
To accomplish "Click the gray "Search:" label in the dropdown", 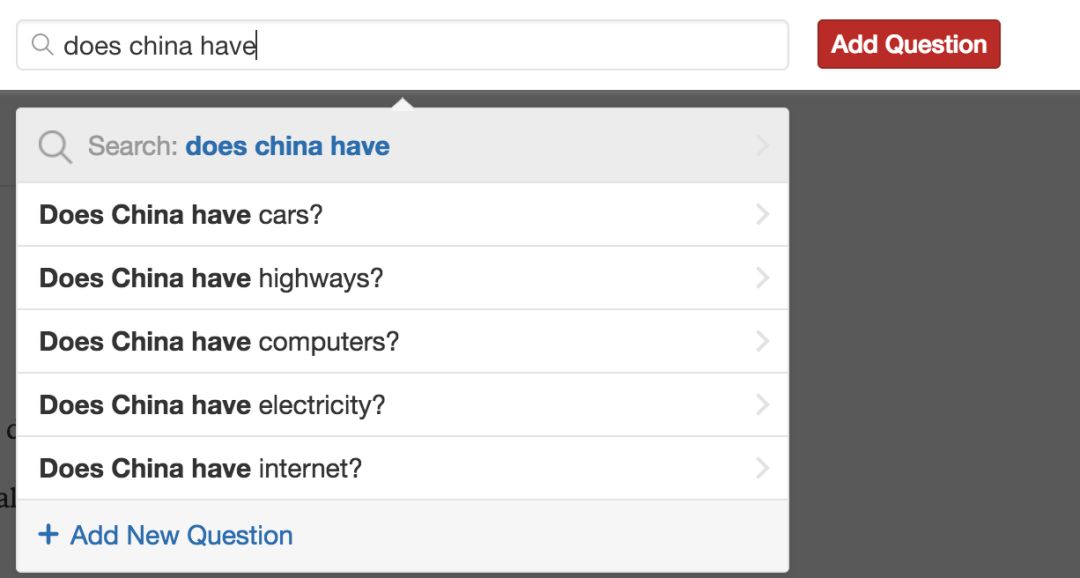I will (x=132, y=146).
